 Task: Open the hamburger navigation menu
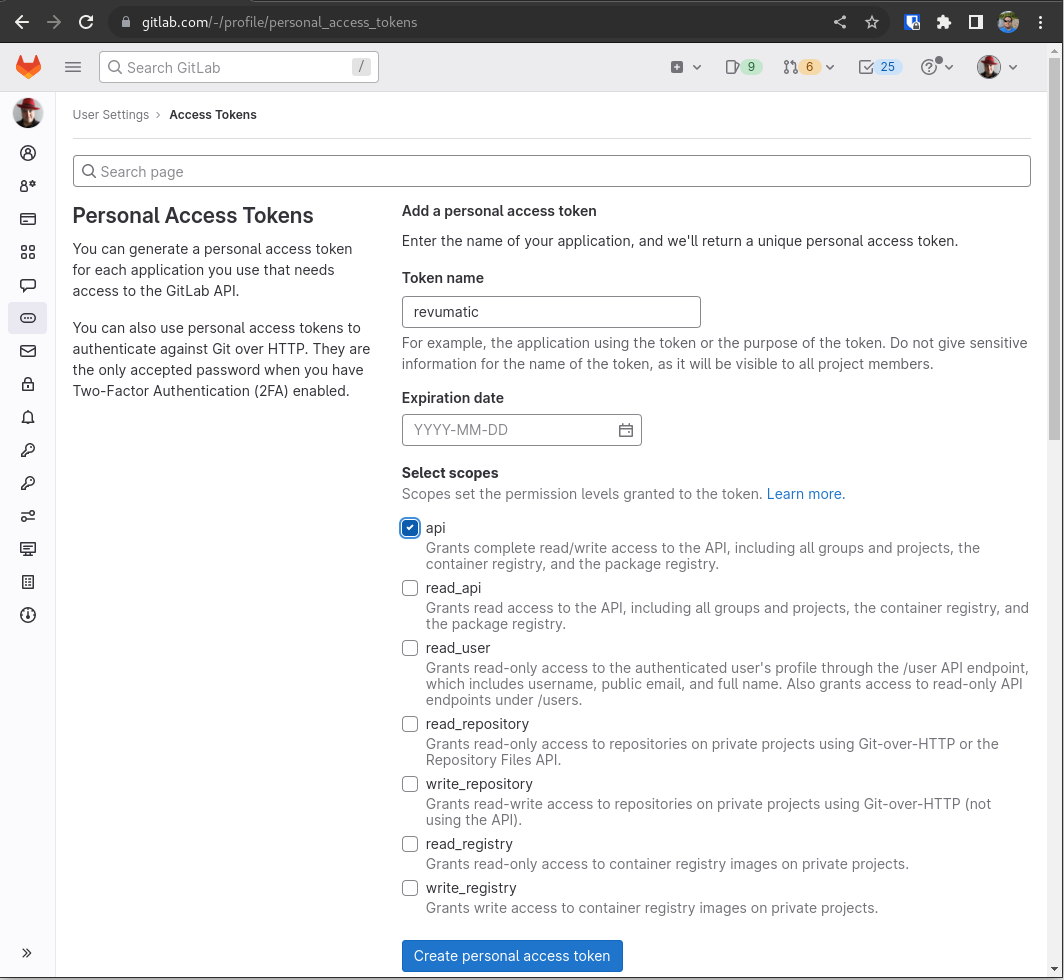[x=72, y=67]
